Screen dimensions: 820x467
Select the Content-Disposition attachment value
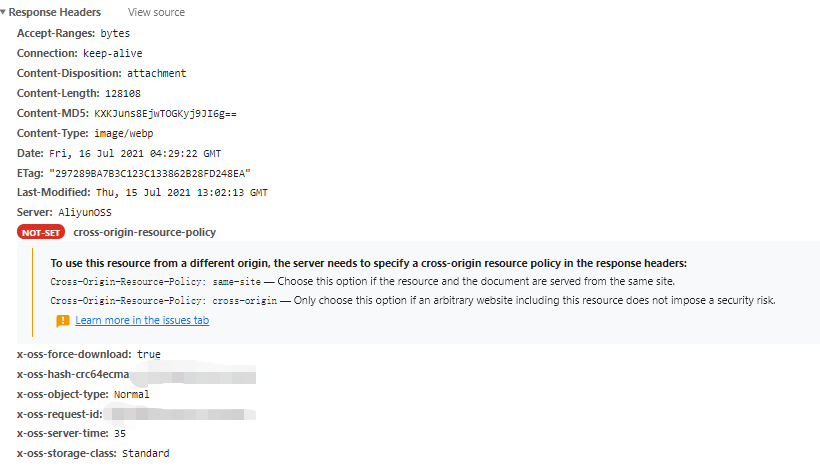click(x=156, y=73)
